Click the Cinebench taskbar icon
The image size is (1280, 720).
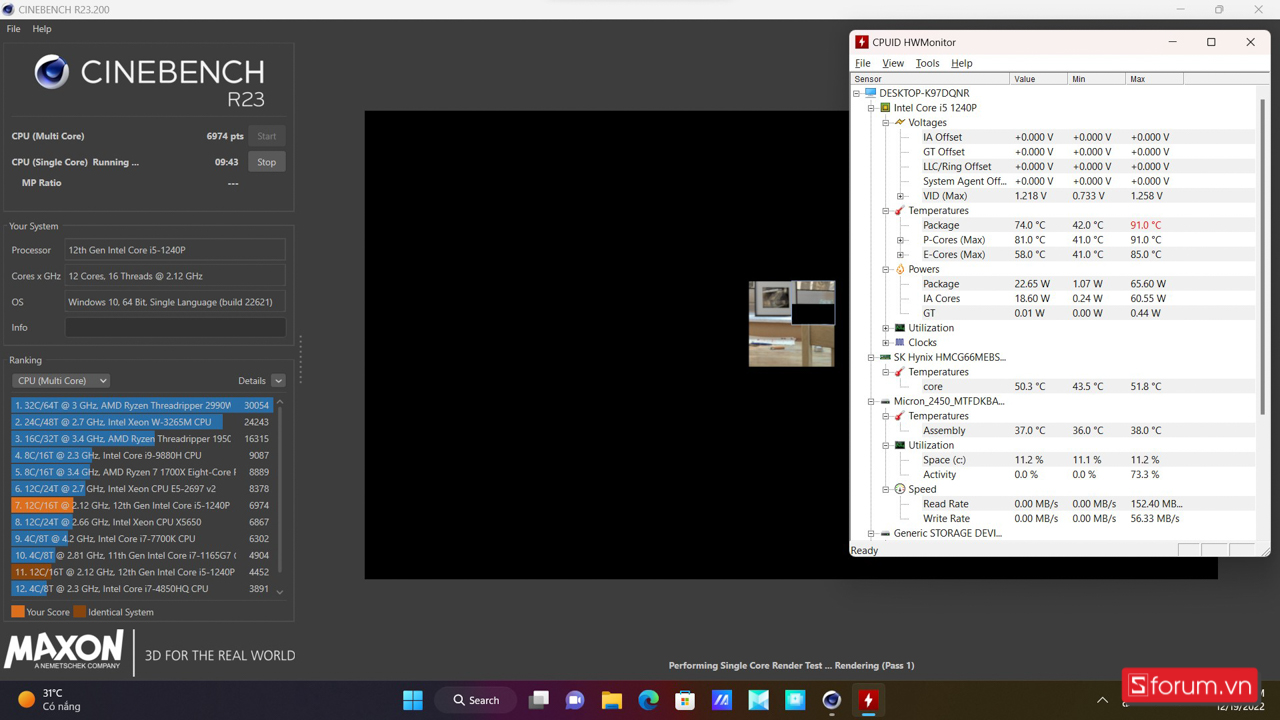(x=831, y=700)
